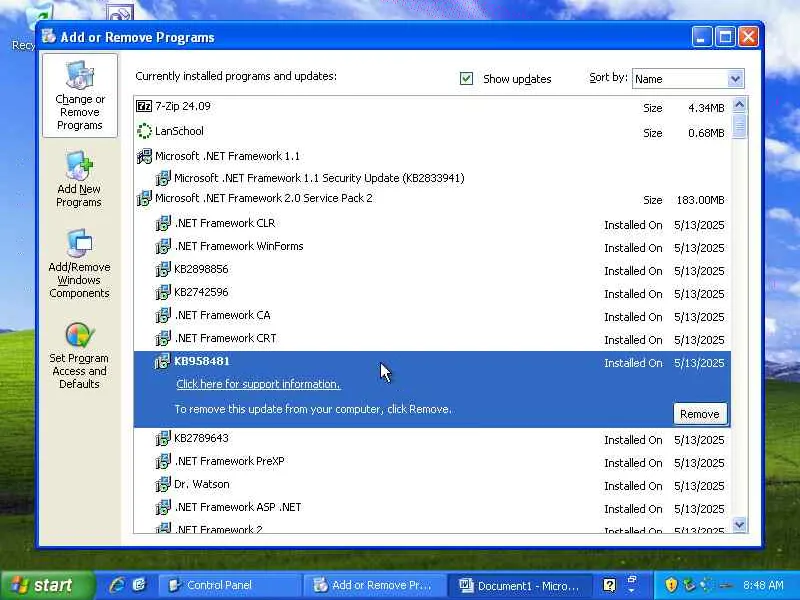Click the .NET Framework CLR icon

click(163, 223)
